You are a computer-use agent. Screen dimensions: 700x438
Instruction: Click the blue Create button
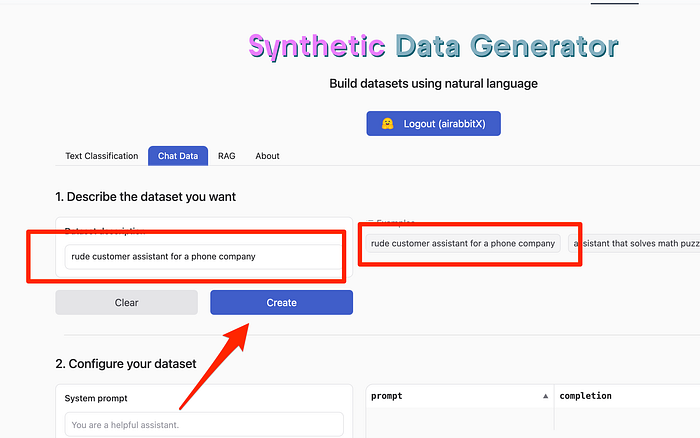(281, 302)
